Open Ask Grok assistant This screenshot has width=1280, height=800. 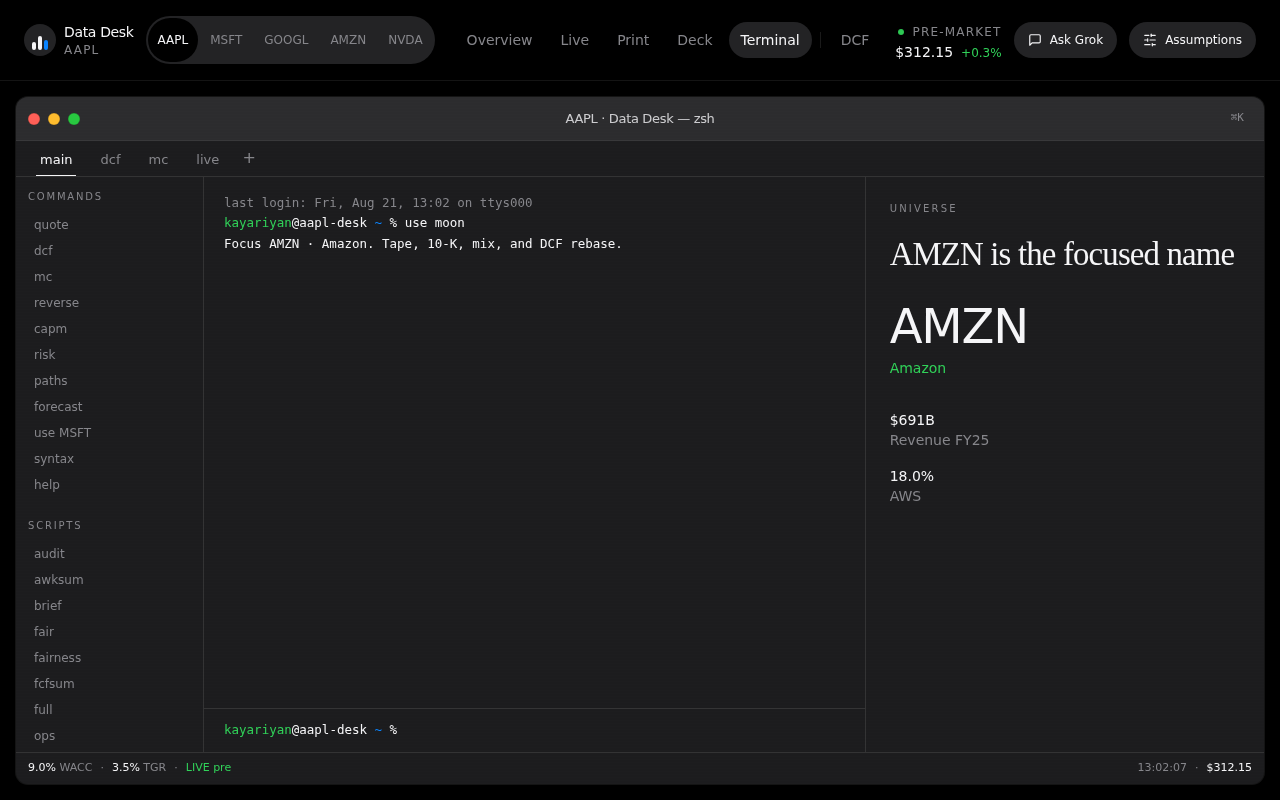[1065, 40]
